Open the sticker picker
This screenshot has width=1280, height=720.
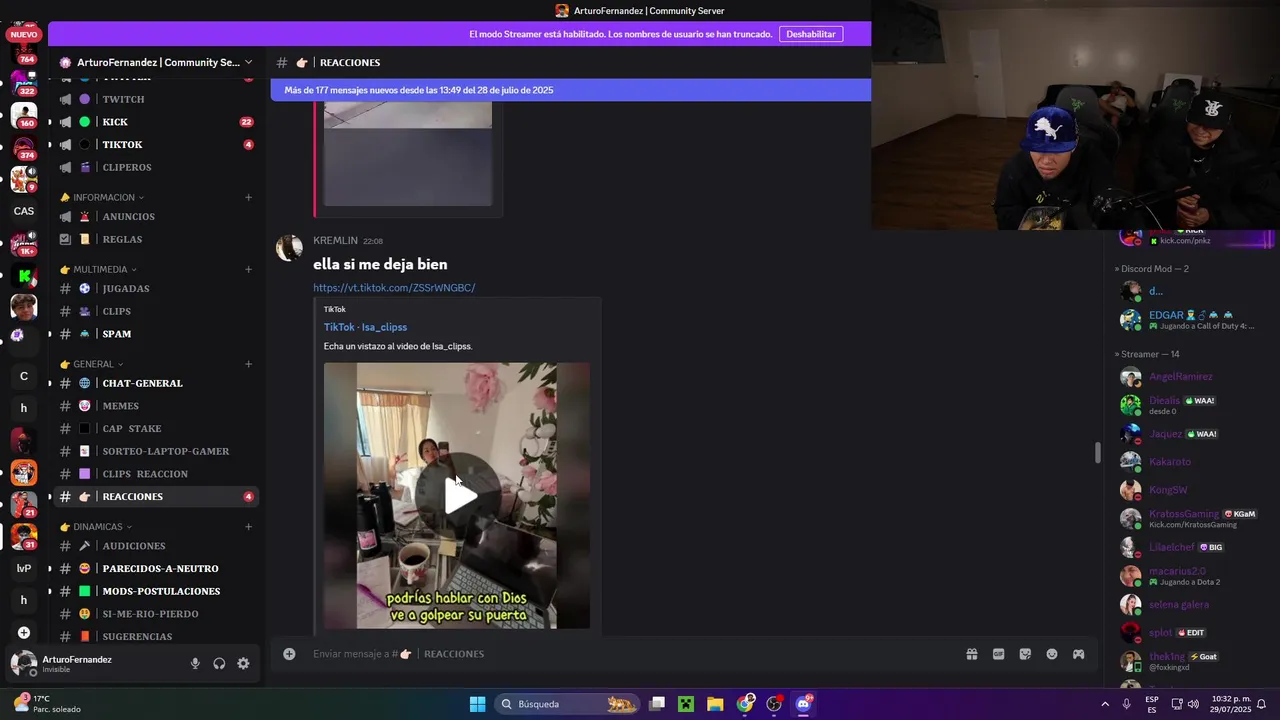[x=1025, y=654]
